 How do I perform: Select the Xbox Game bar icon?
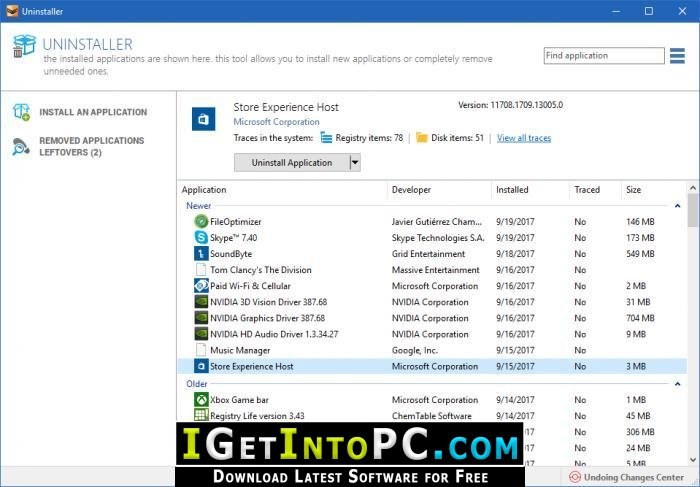tap(201, 400)
